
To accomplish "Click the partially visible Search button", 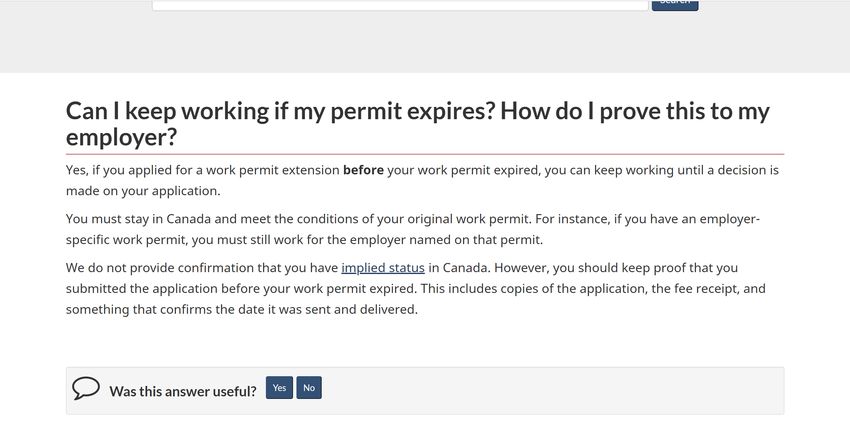I will click(x=675, y=5).
